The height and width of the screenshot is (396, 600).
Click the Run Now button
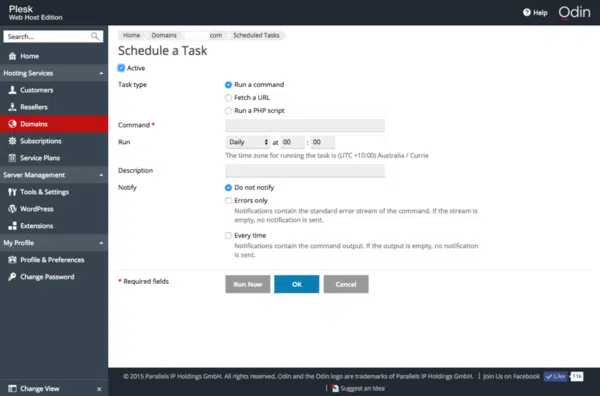coord(248,284)
